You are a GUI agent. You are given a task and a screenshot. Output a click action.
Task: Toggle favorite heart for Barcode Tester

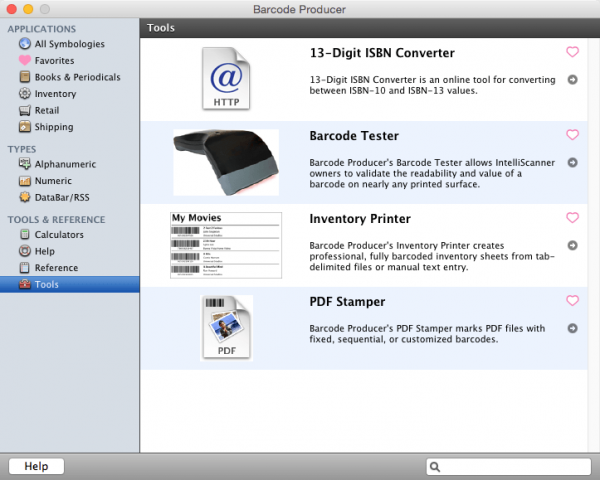pos(572,135)
